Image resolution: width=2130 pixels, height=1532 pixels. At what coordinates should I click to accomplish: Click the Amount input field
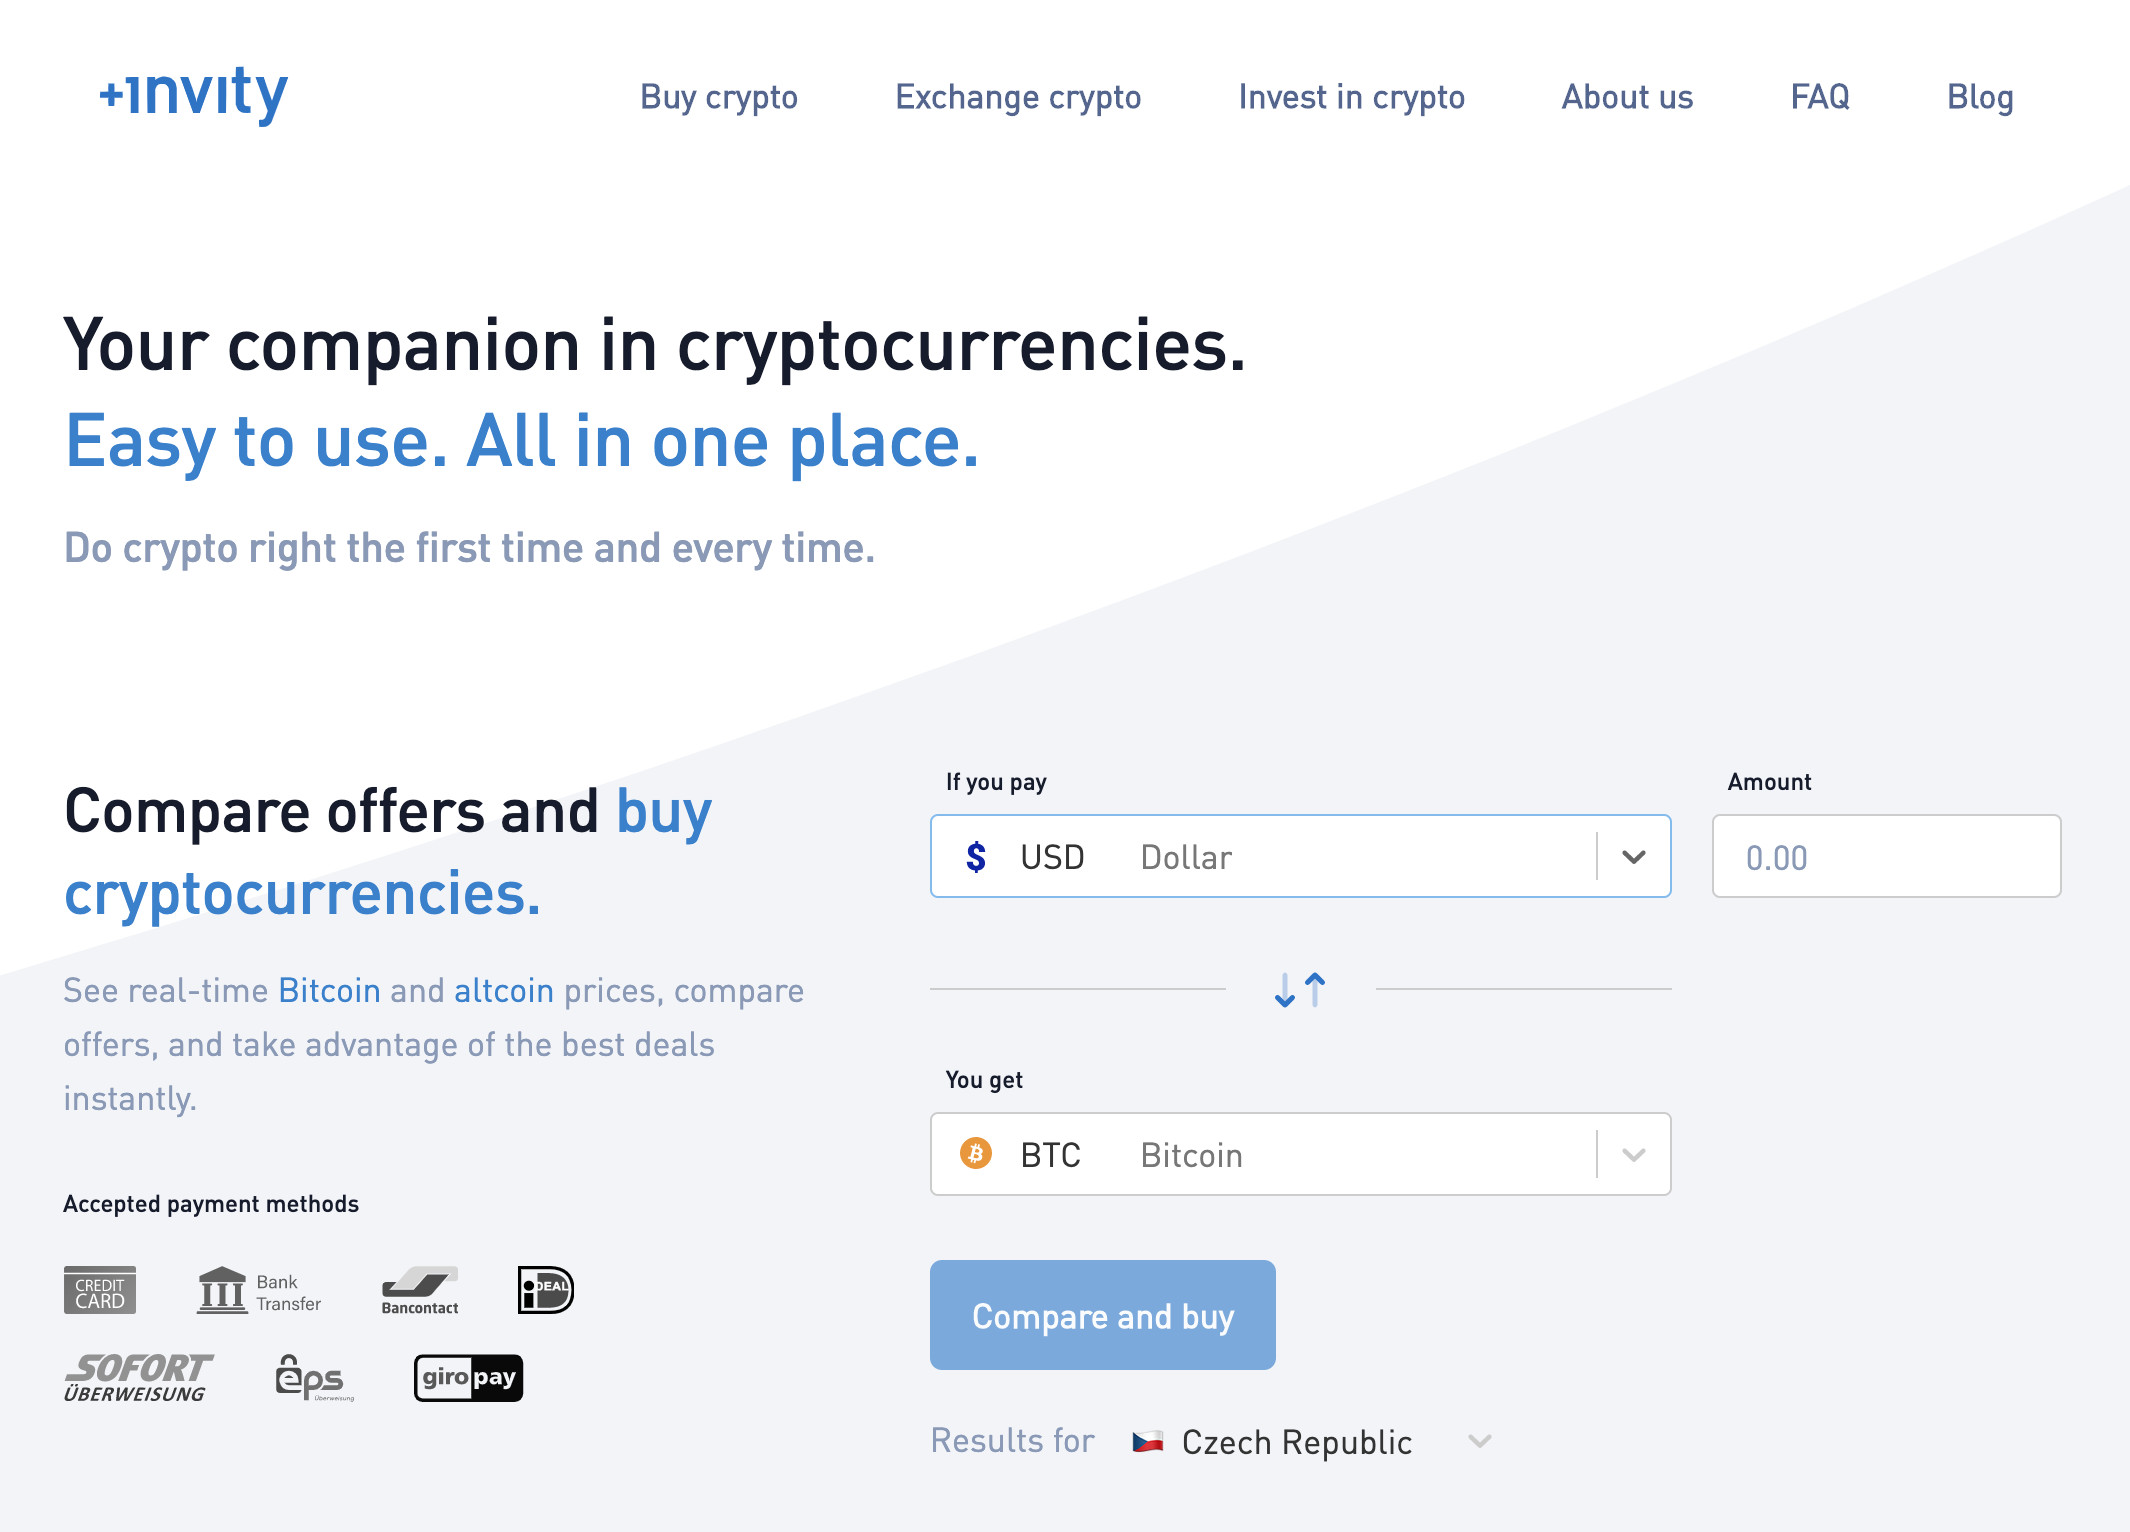[1886, 857]
